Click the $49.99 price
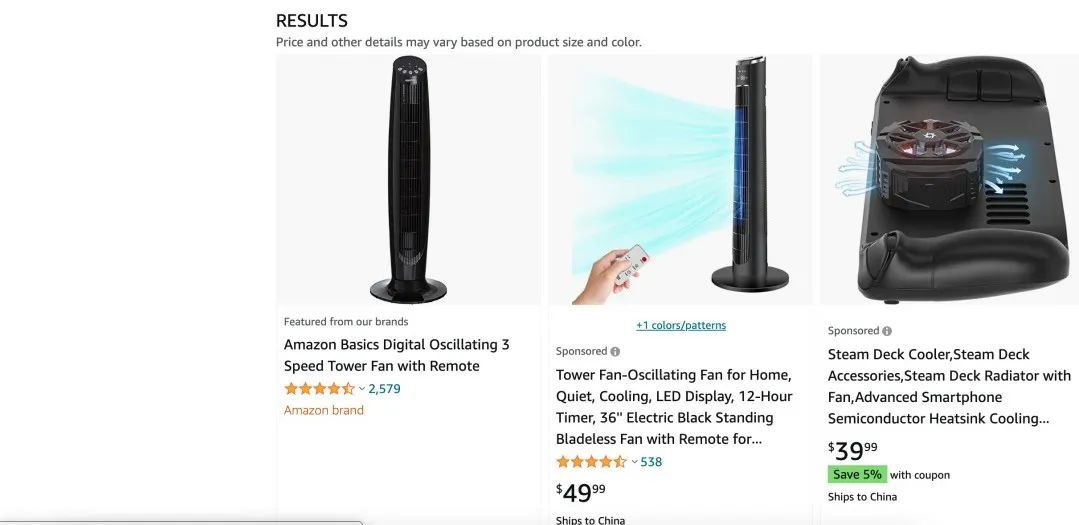The image size is (1079, 525). (581, 492)
